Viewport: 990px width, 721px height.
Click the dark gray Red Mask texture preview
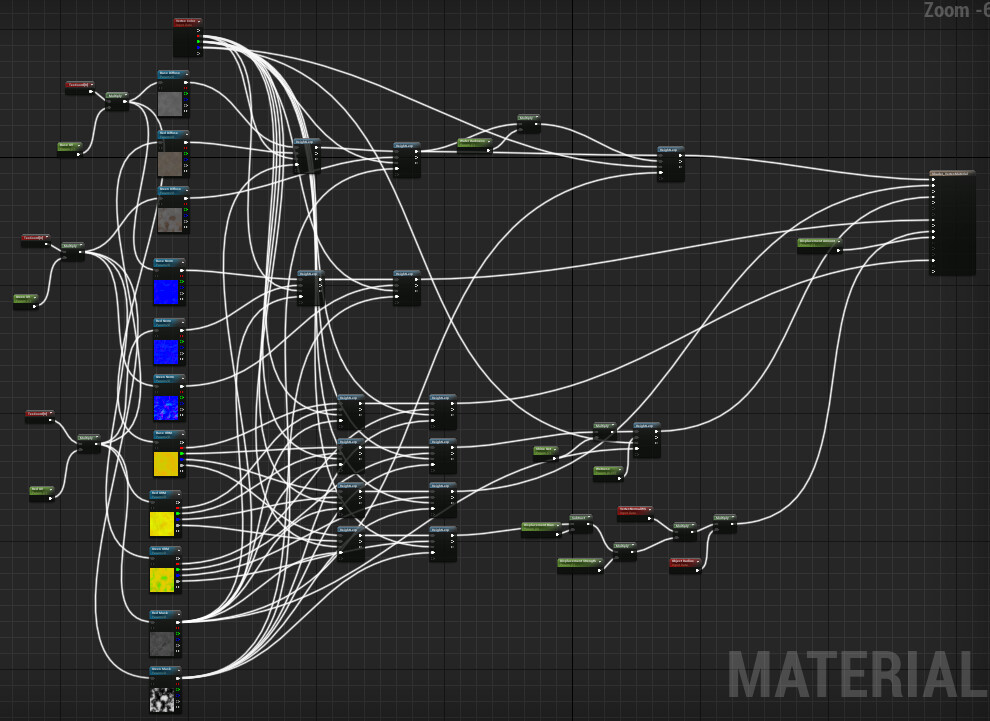point(162,644)
